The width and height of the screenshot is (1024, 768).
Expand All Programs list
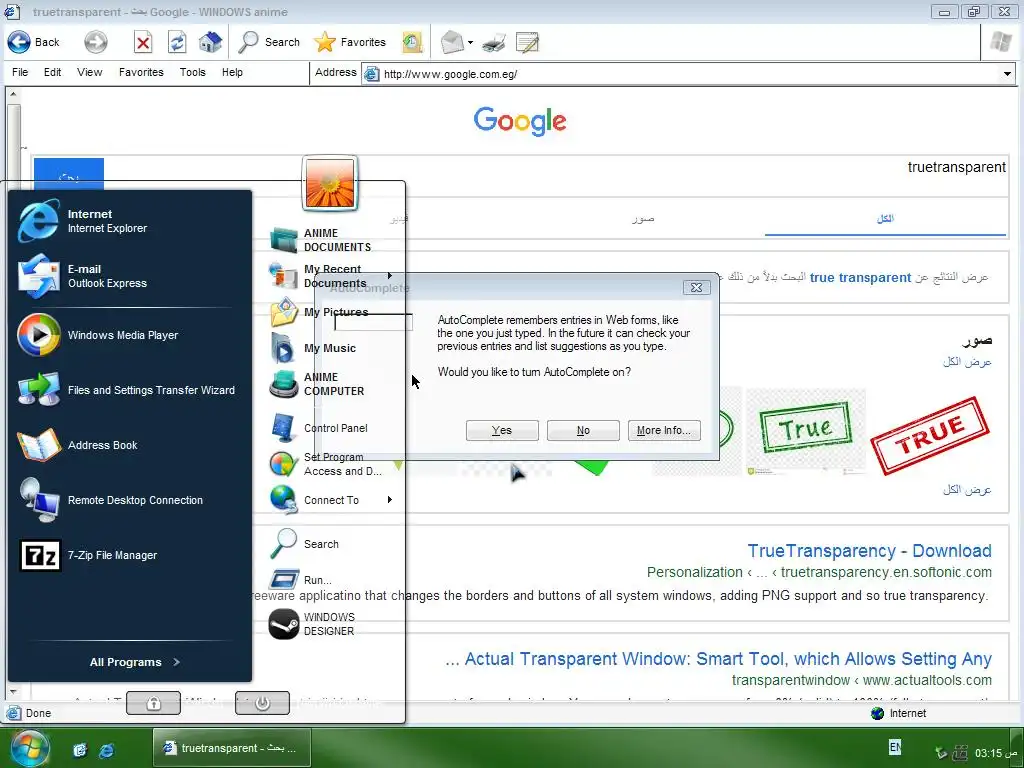tap(135, 662)
